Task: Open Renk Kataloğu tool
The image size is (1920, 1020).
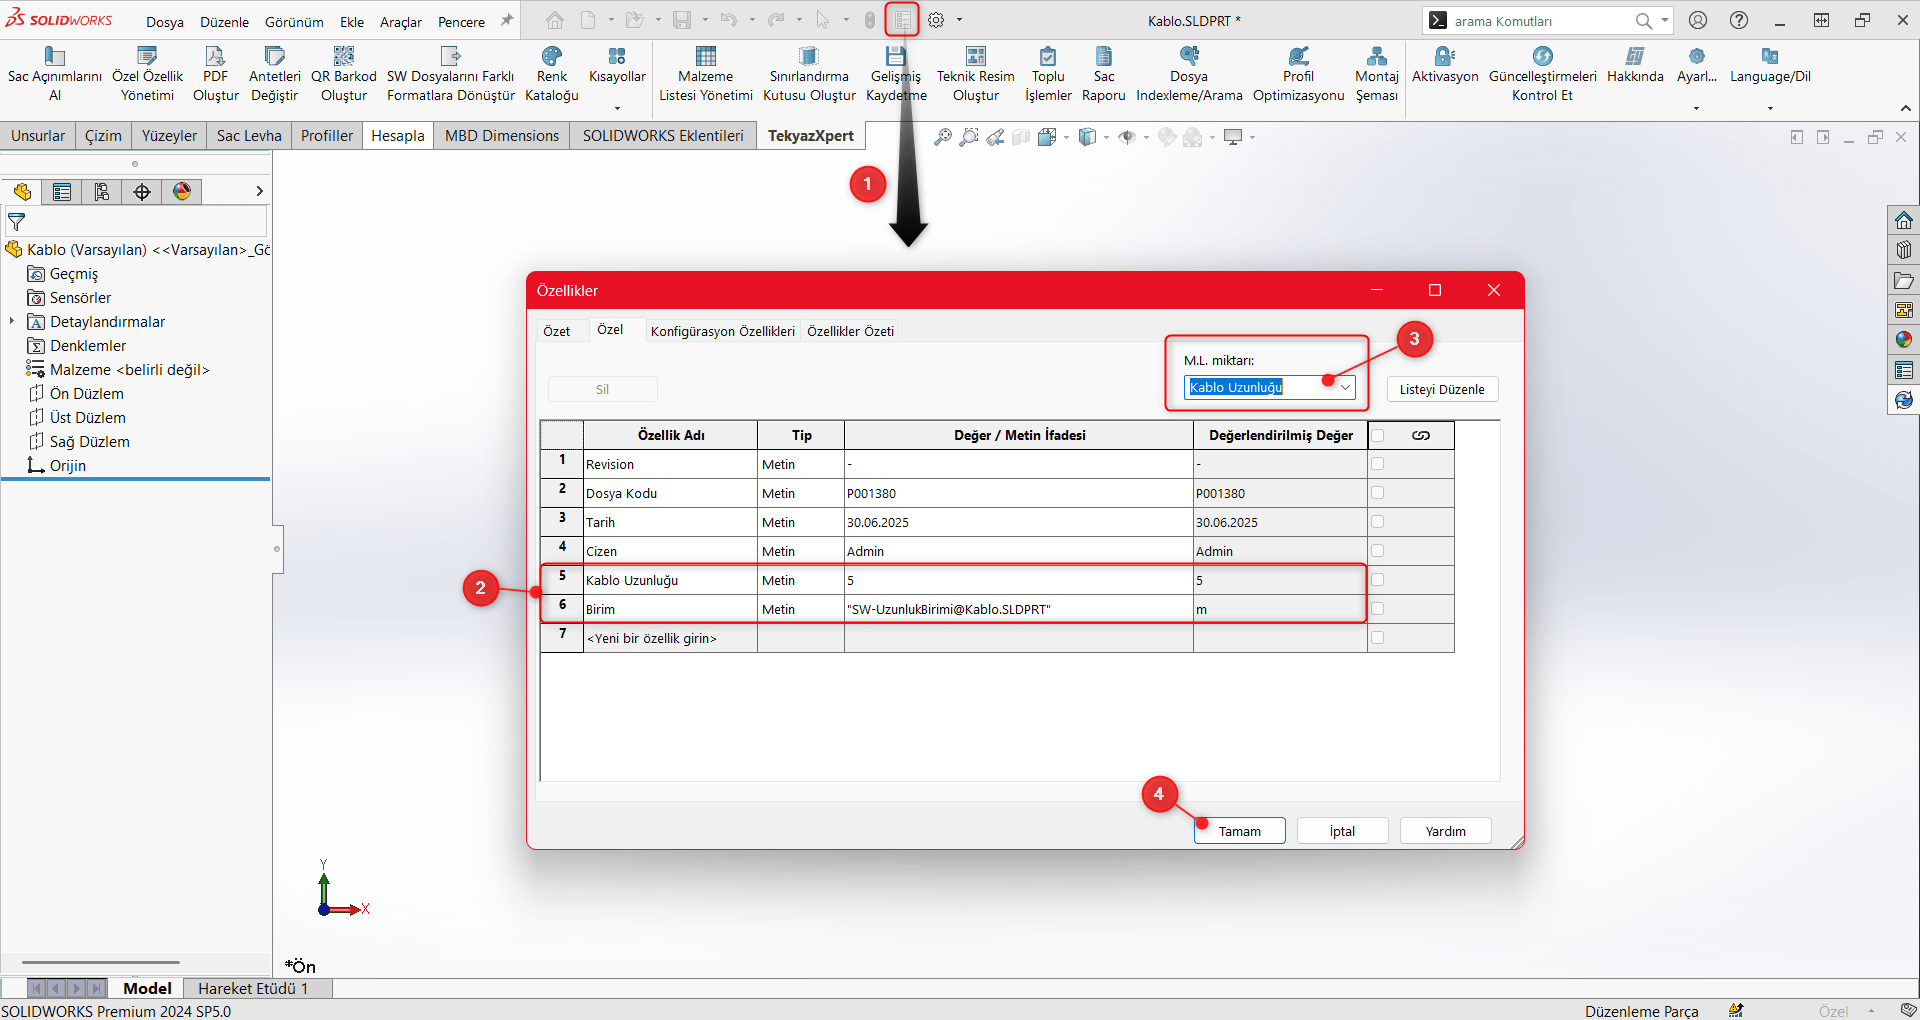Action: pos(552,74)
